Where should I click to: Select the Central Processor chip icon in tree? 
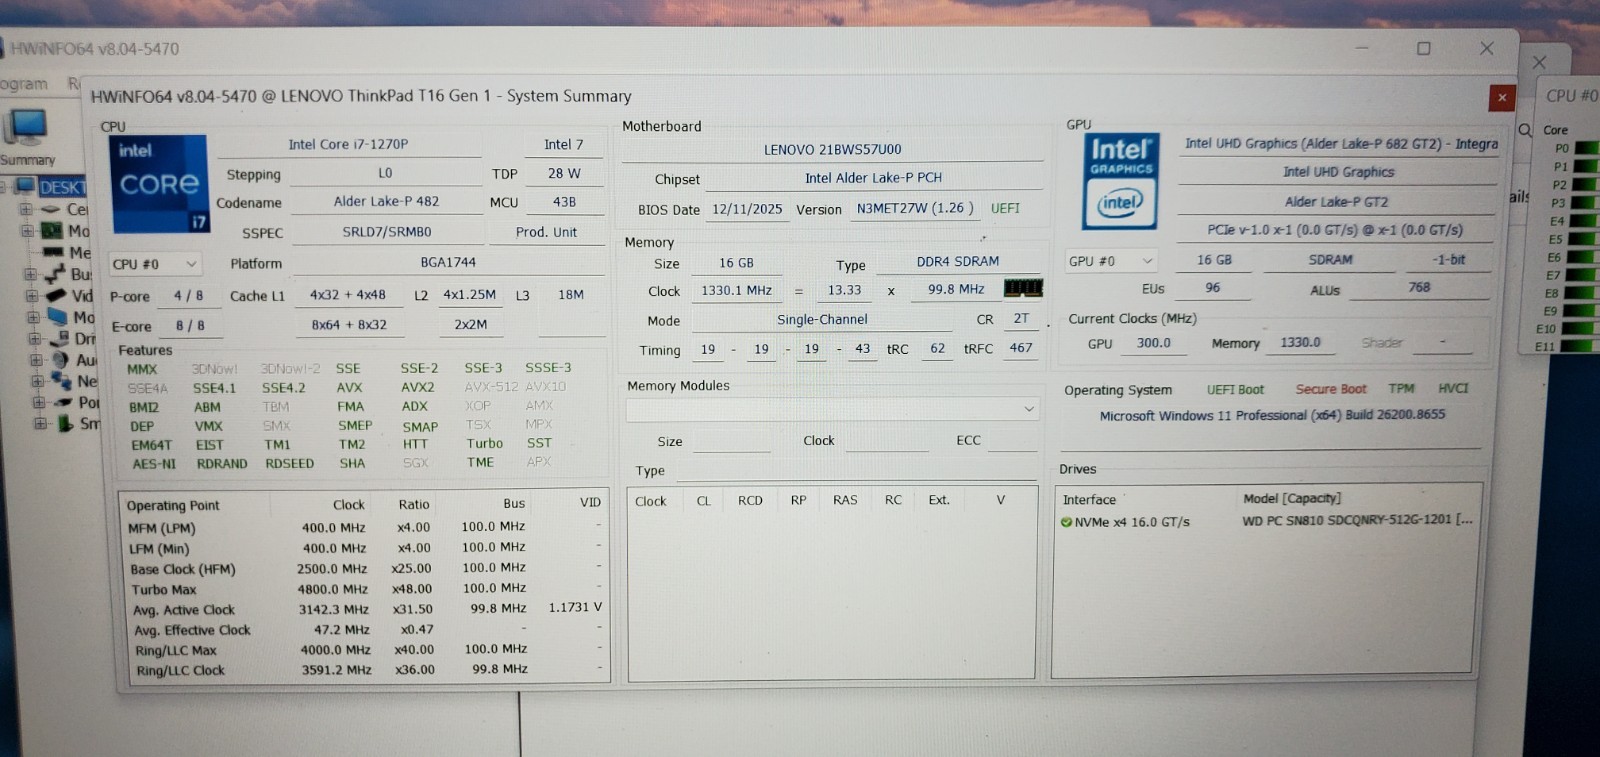tap(52, 209)
